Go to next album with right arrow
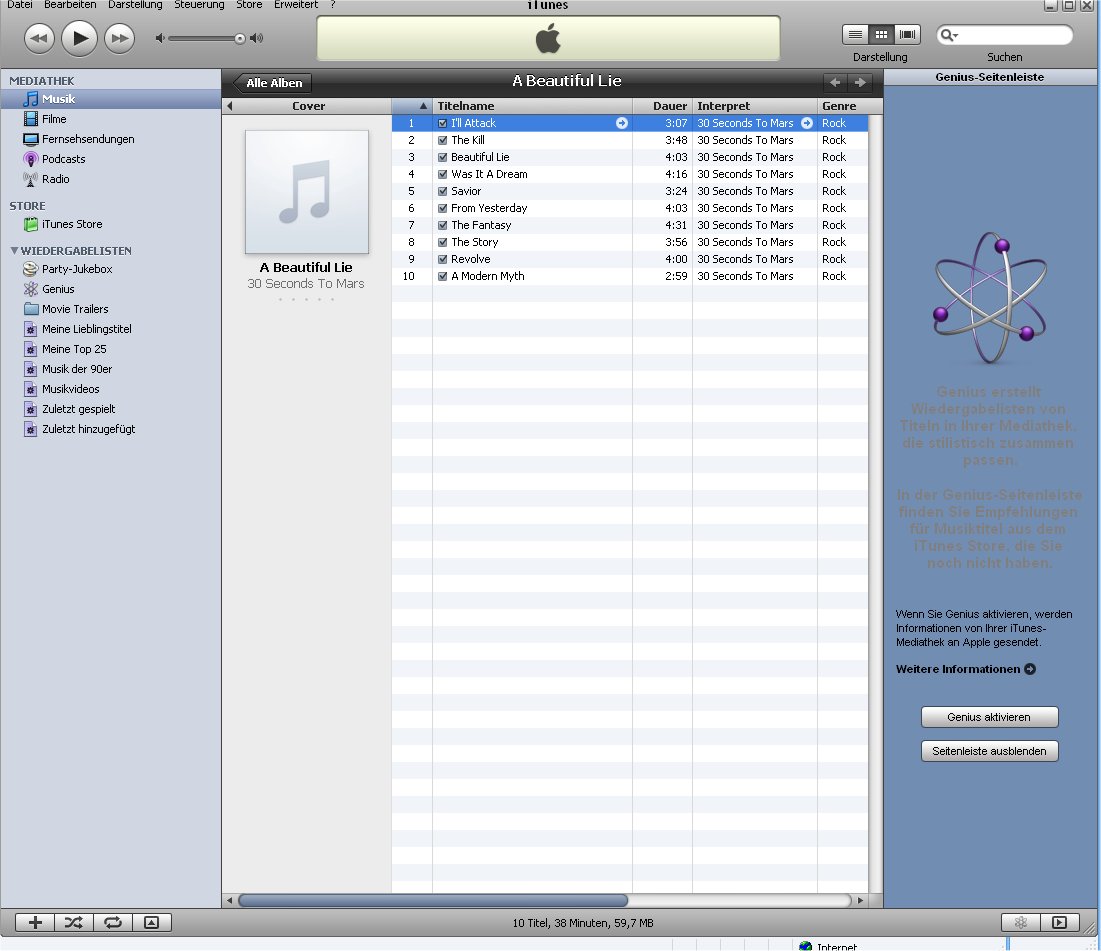The image size is (1101, 951). click(860, 82)
